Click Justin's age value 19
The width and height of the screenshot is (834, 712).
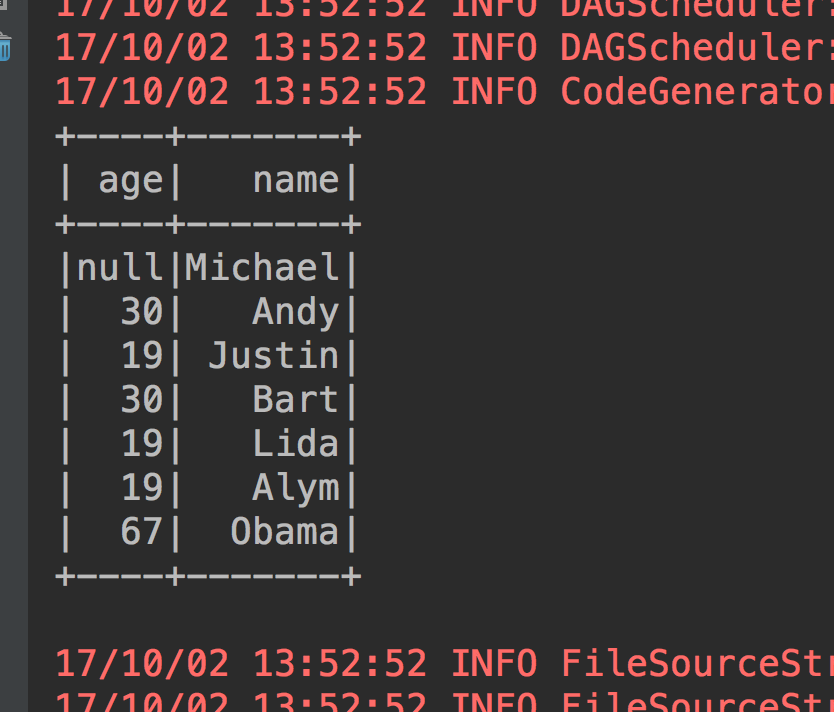coord(141,356)
